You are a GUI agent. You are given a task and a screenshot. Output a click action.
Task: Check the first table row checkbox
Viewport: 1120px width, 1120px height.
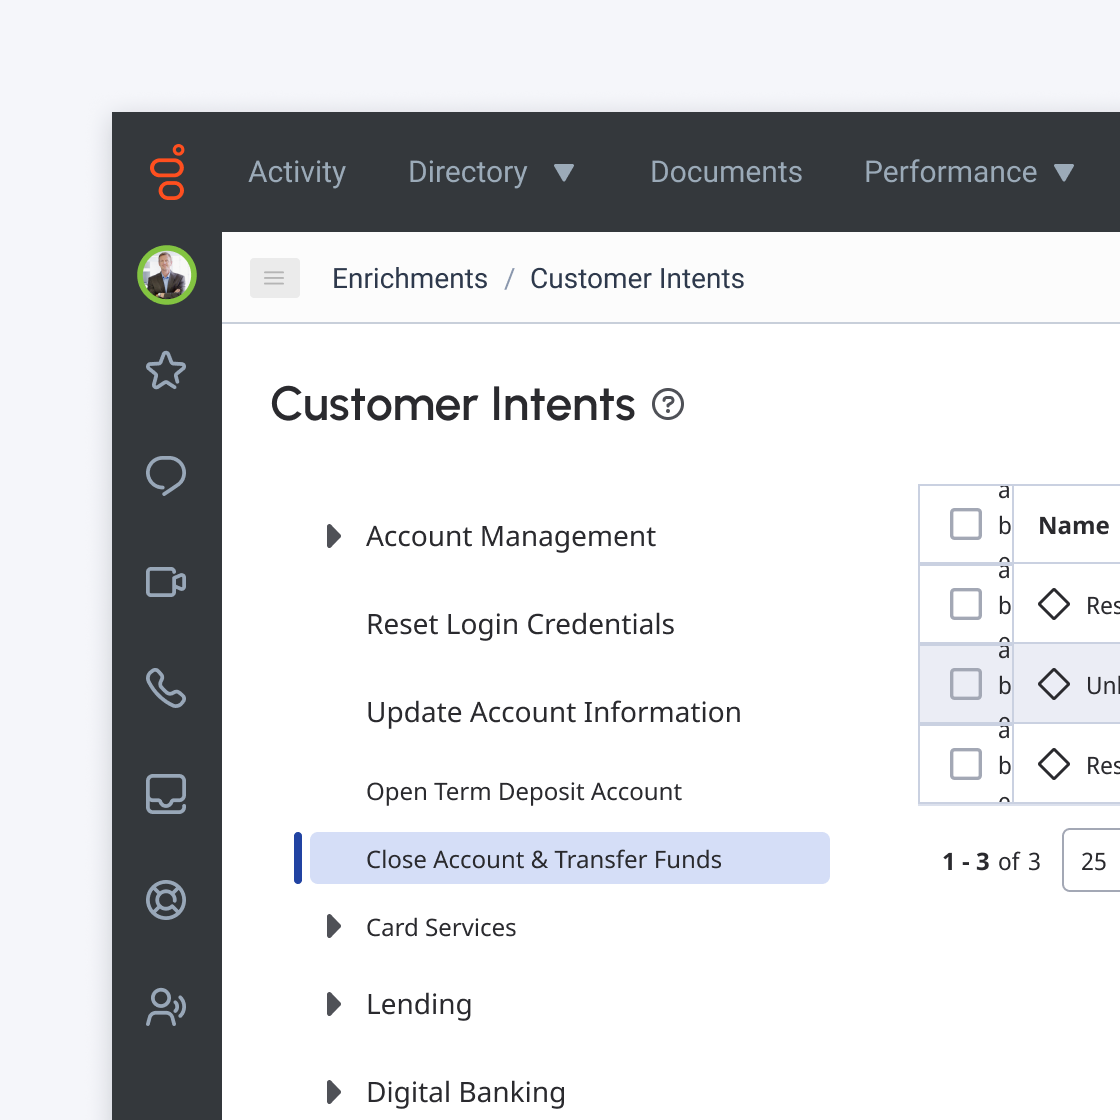[x=966, y=604]
